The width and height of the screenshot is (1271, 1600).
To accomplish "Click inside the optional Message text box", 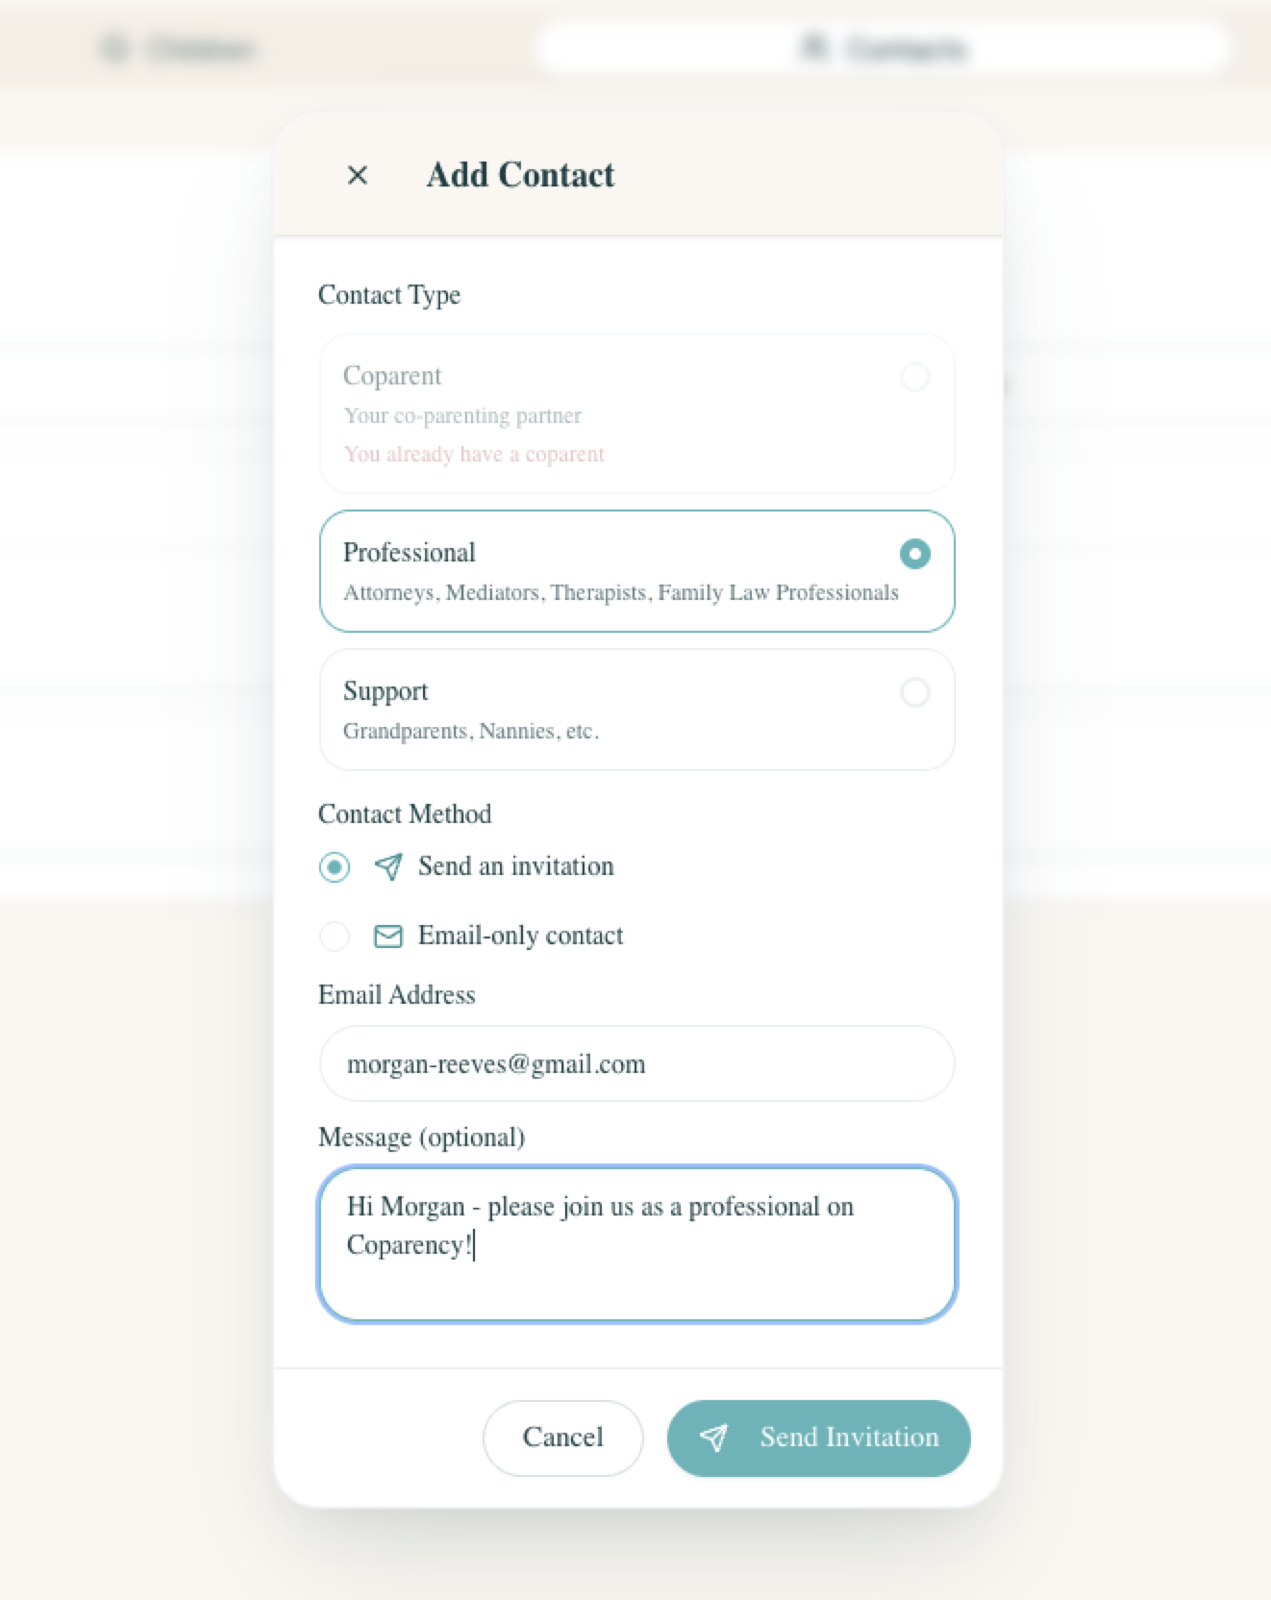I will tap(637, 1245).
